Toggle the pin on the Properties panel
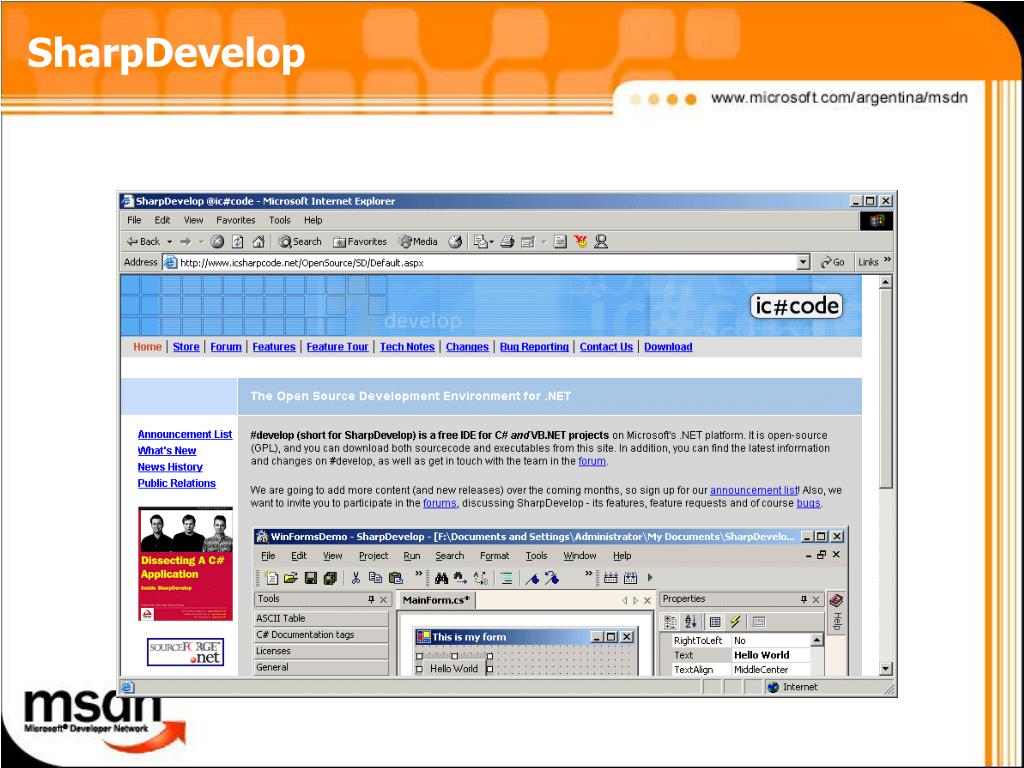Image resolution: width=1024 pixels, height=768 pixels. point(804,600)
